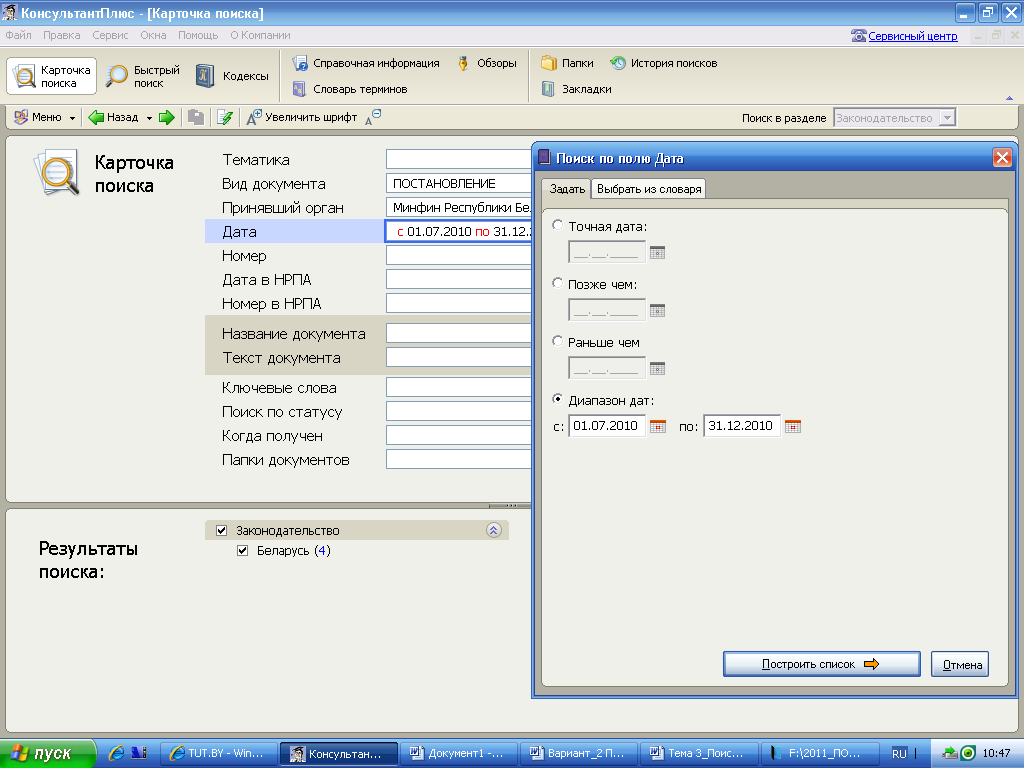Open the Помощь menu
Screen dimensions: 1024x768
pyautogui.click(x=198, y=35)
